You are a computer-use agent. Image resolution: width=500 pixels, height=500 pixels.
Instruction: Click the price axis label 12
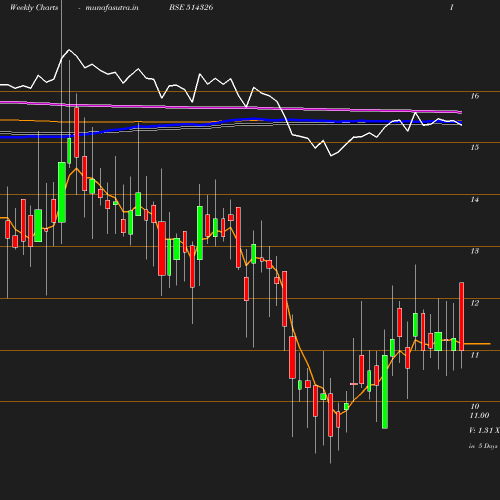[x=475, y=303]
